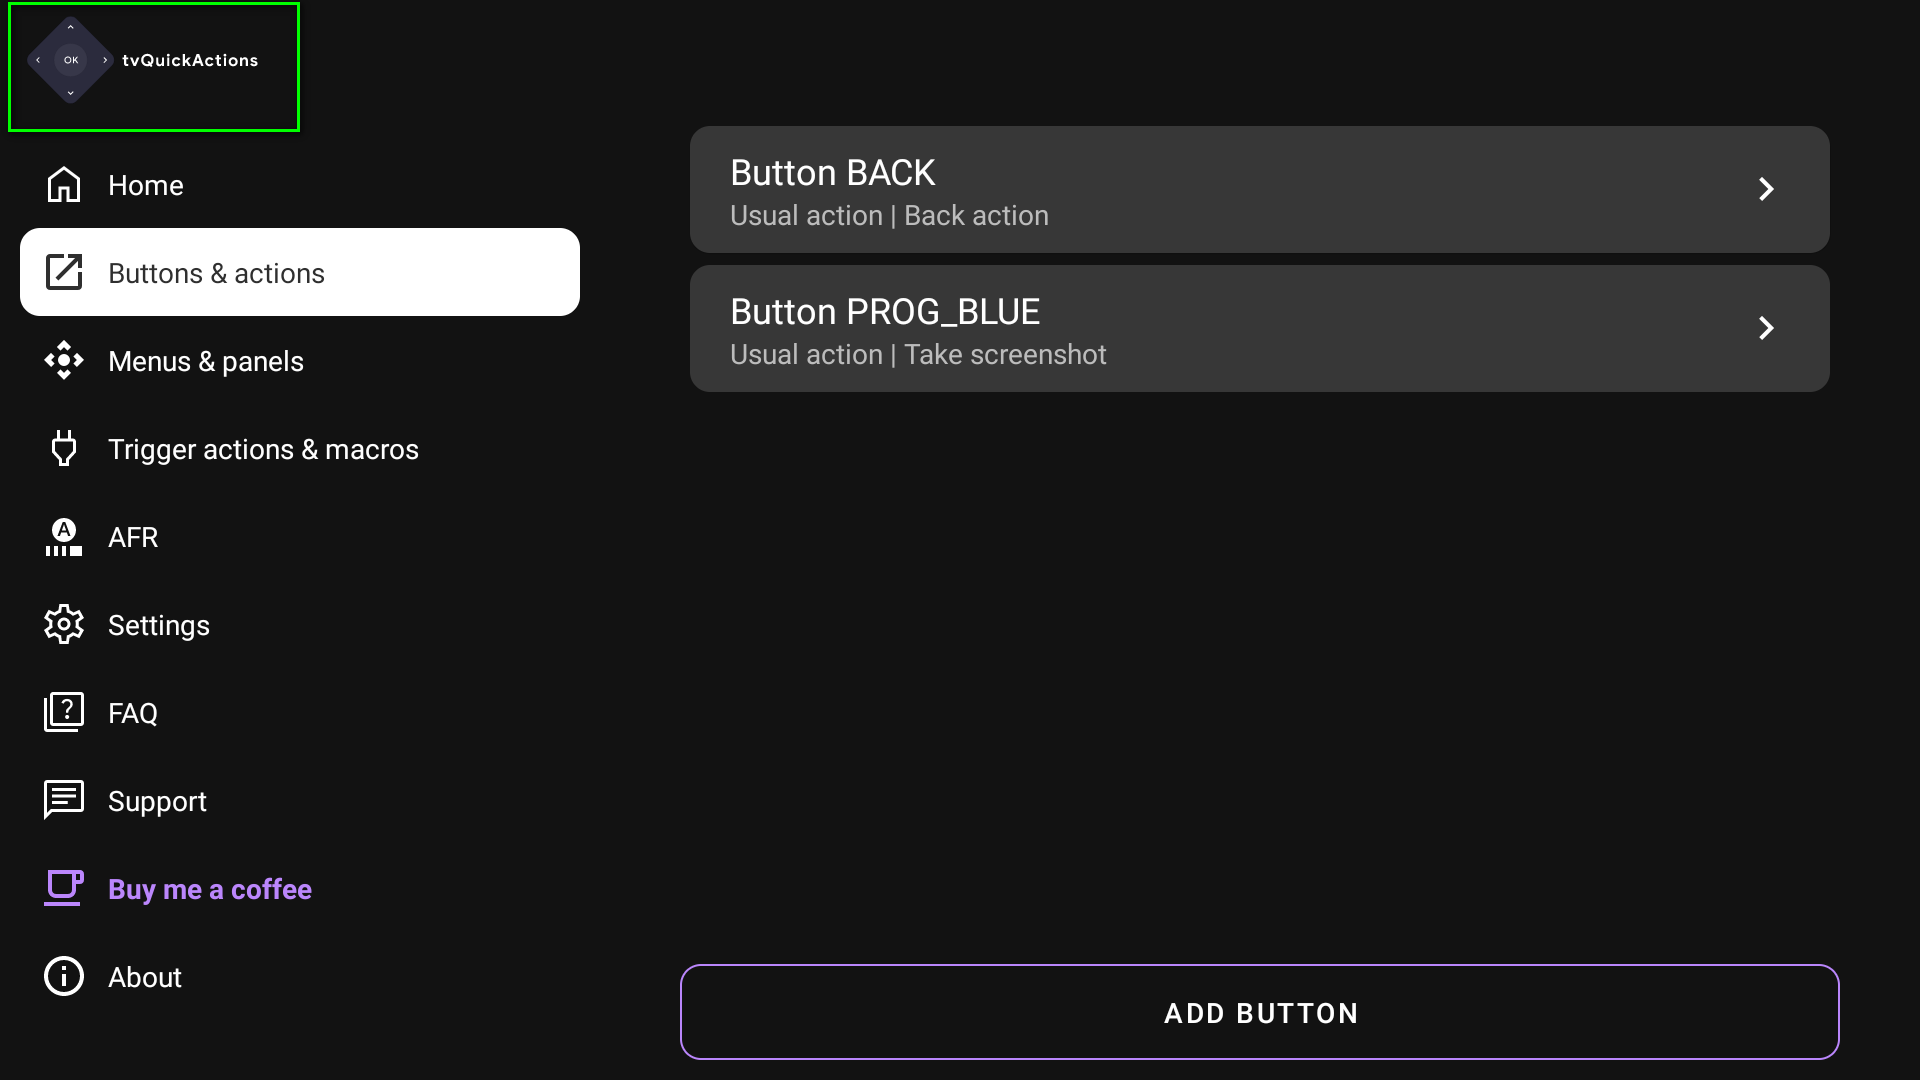Click the Menus & panels d-pad icon
This screenshot has height=1080, width=1920.
pos(64,360)
